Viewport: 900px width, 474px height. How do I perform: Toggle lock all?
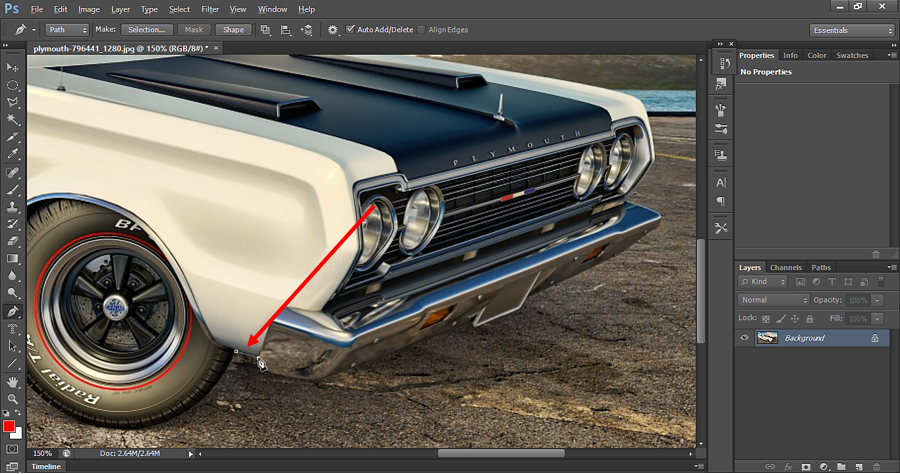pos(809,318)
